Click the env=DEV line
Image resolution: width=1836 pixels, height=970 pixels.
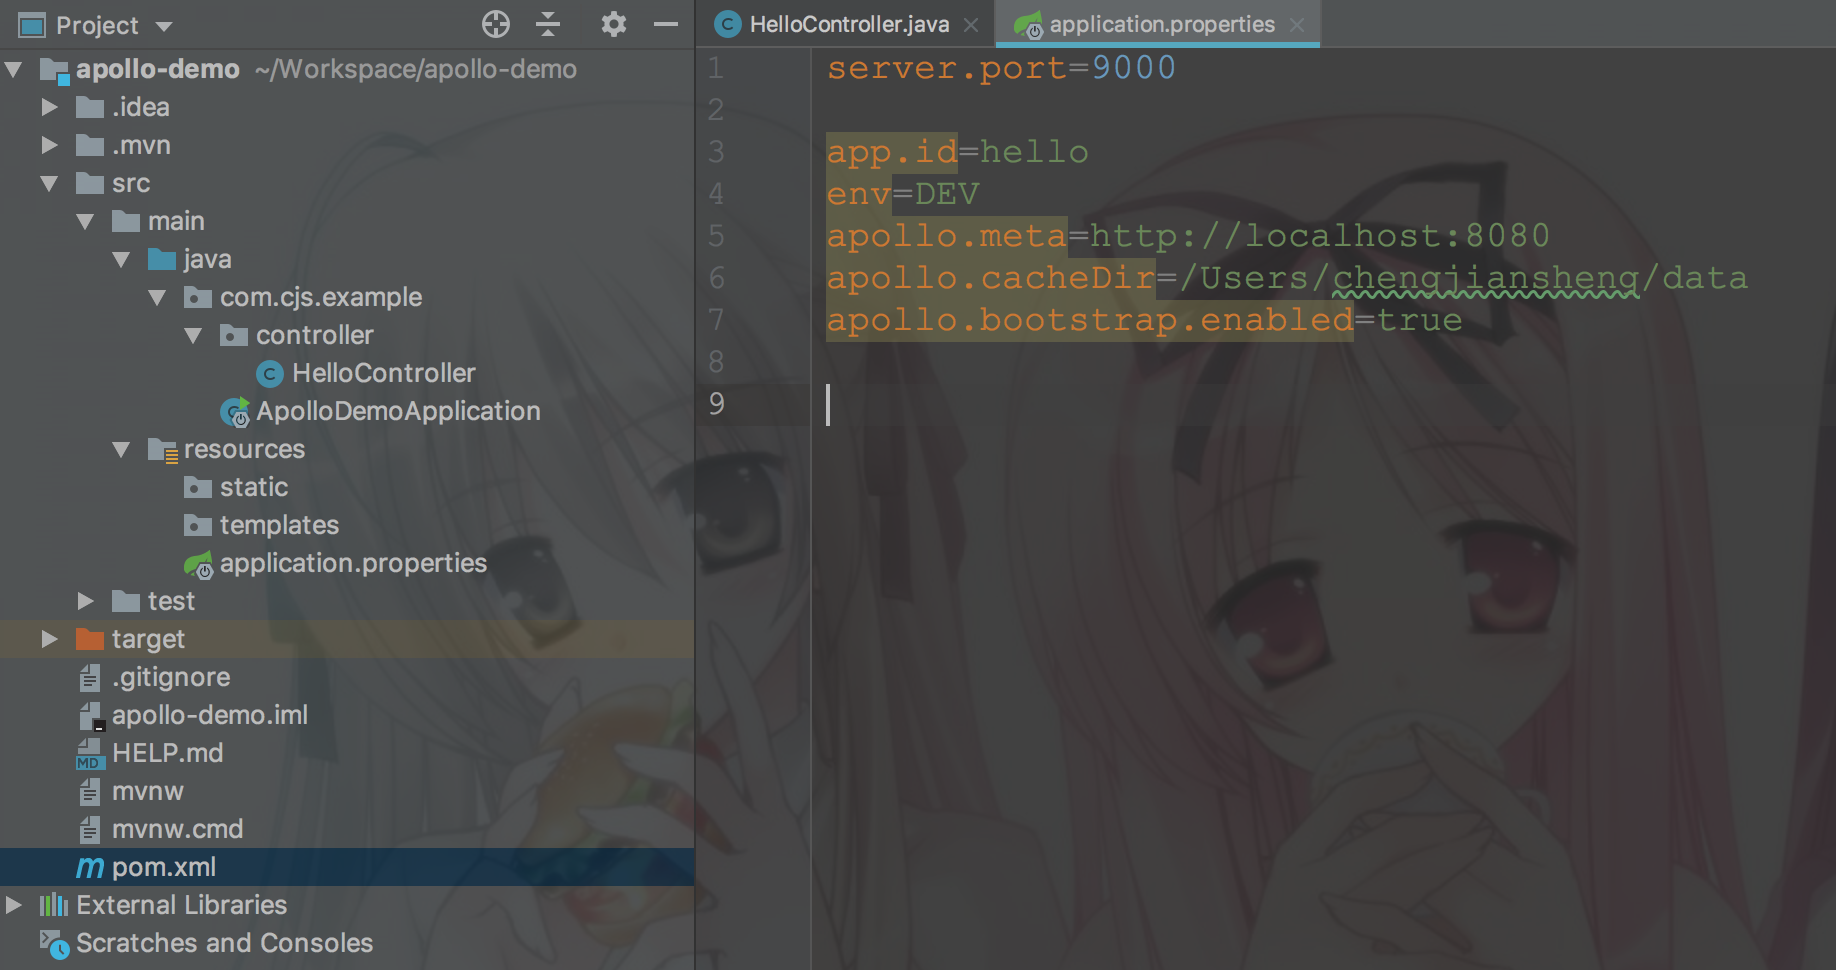(x=903, y=194)
